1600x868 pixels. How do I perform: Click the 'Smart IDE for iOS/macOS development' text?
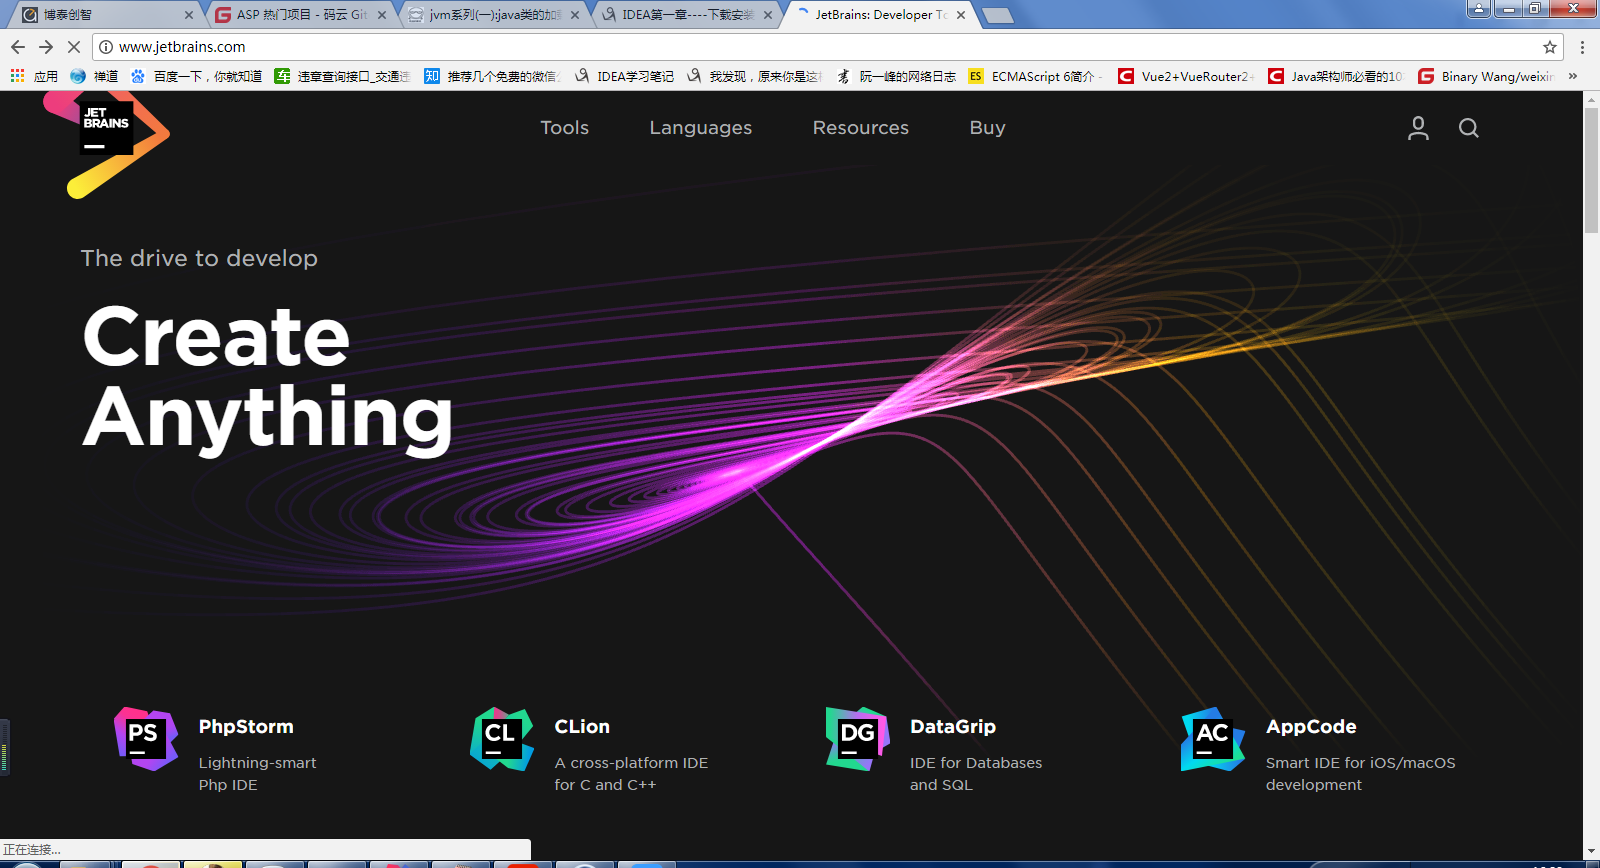[1360, 774]
